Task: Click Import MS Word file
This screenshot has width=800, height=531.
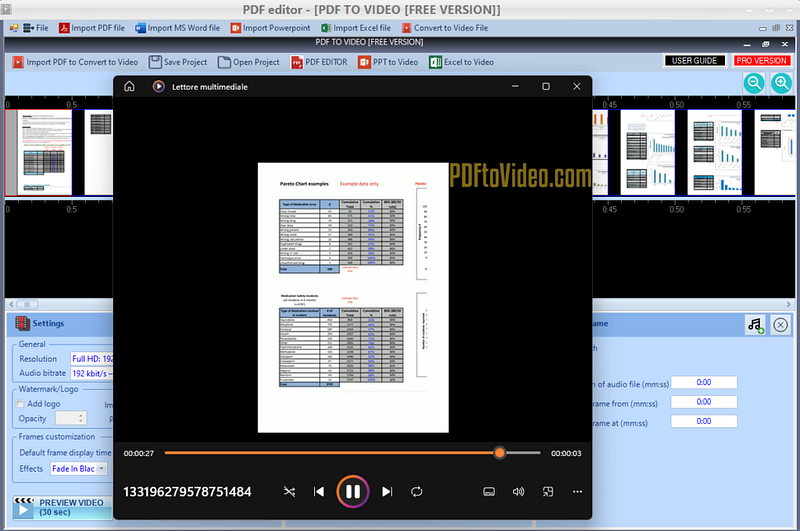Action: click(178, 28)
